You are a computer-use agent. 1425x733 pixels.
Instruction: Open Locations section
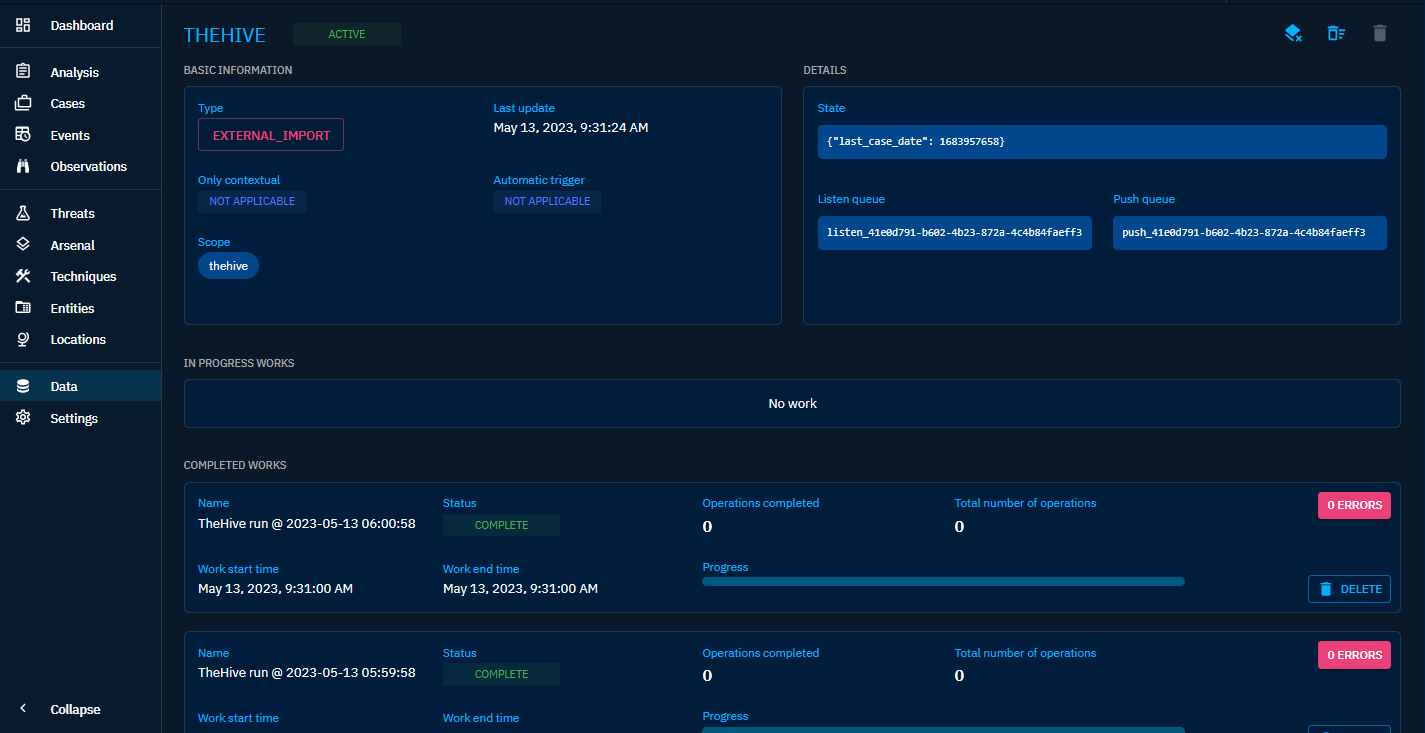click(81, 339)
